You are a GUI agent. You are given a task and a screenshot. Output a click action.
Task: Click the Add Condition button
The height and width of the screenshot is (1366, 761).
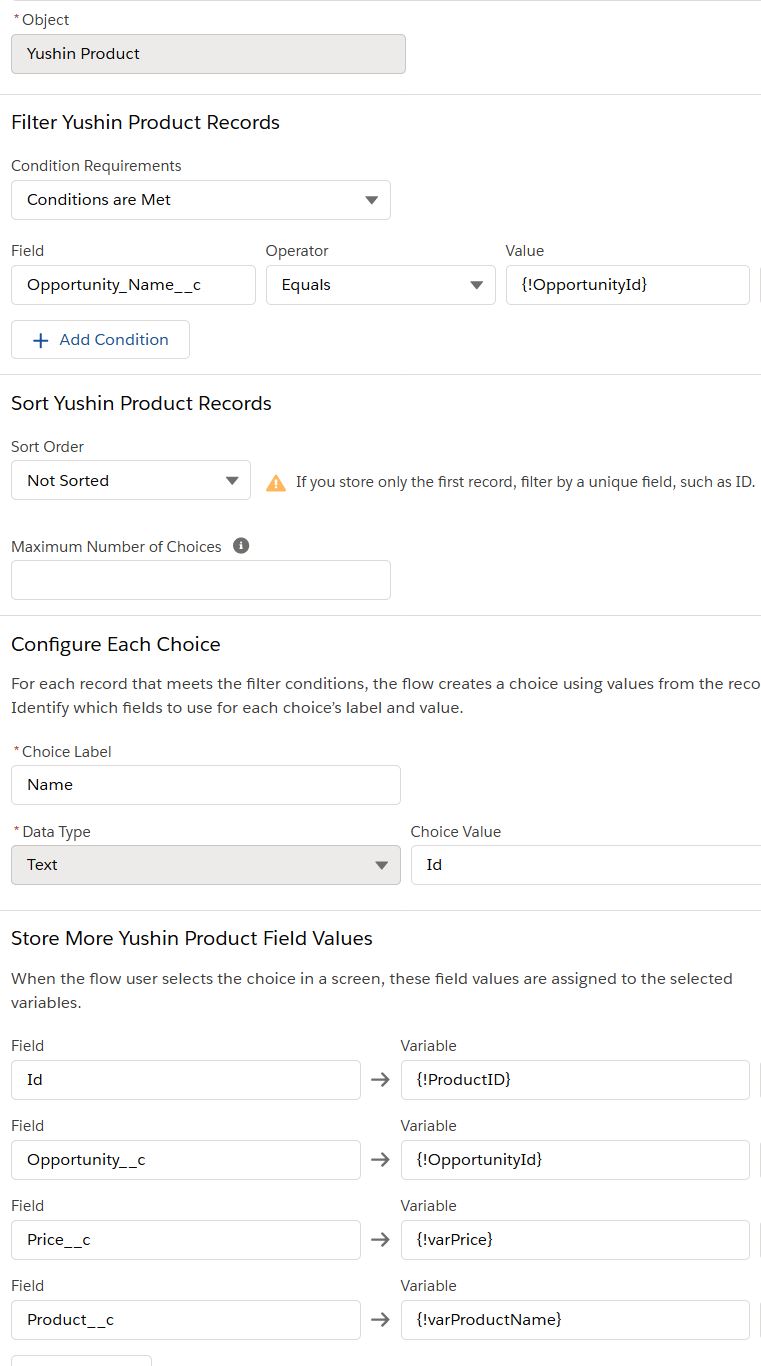[x=100, y=340]
